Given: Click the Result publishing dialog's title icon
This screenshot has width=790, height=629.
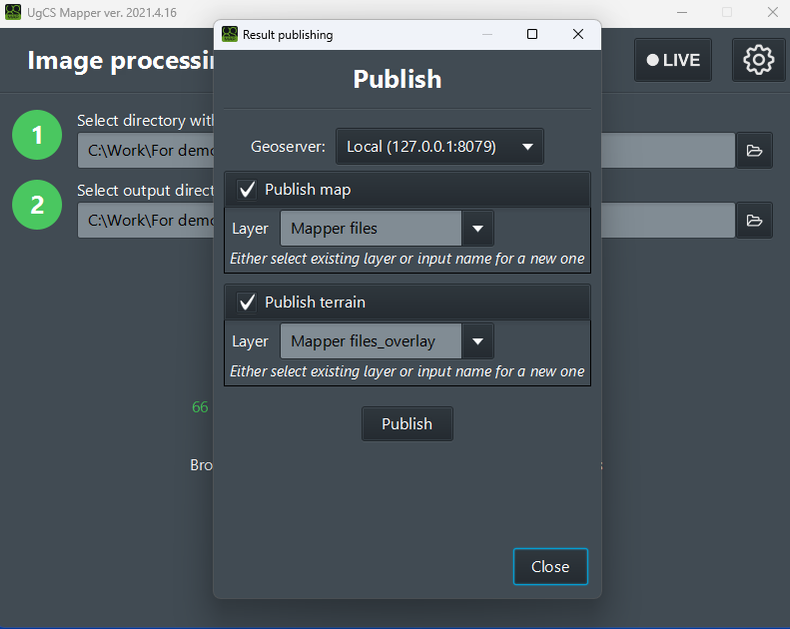Looking at the screenshot, I should (230, 34).
